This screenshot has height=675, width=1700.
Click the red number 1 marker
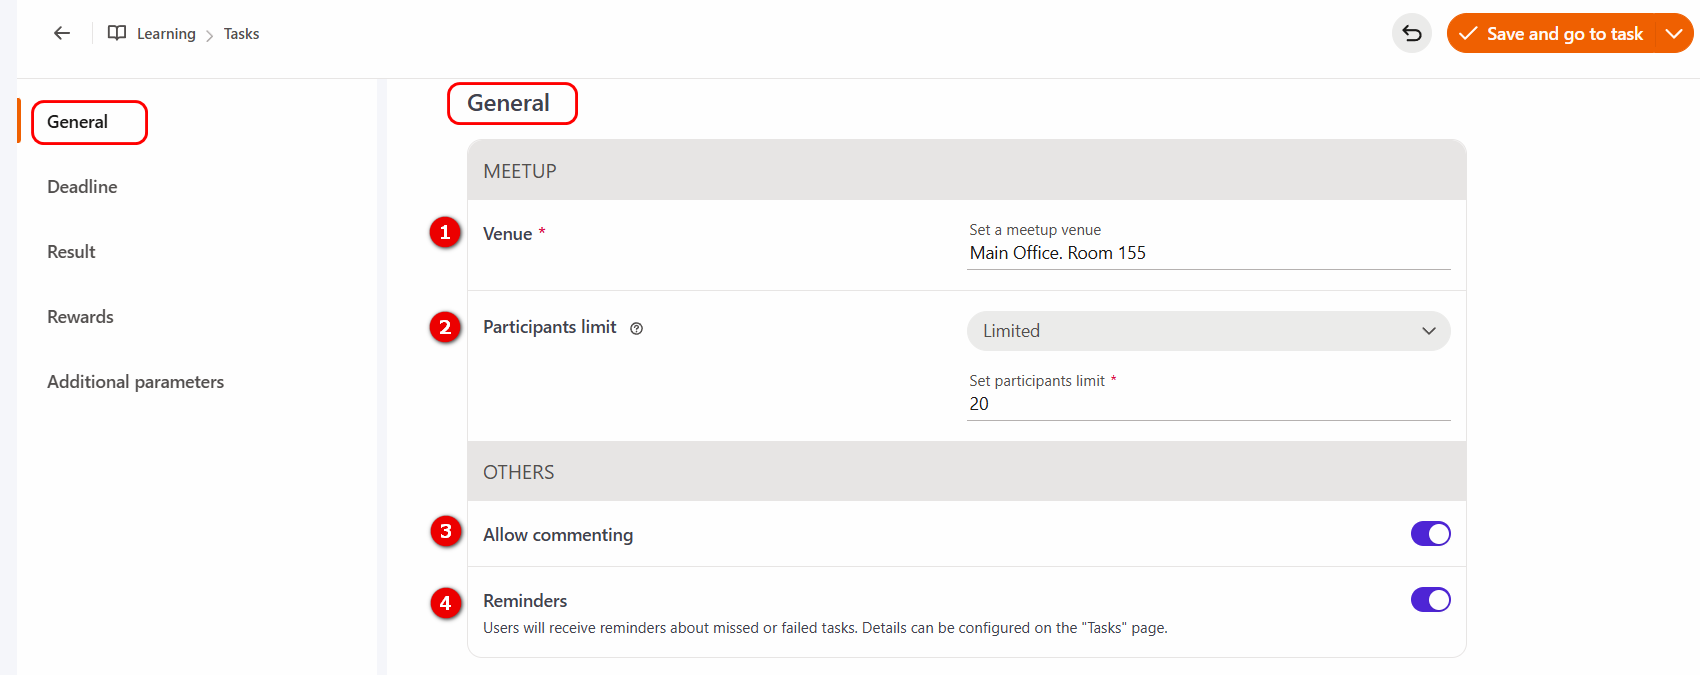click(445, 232)
